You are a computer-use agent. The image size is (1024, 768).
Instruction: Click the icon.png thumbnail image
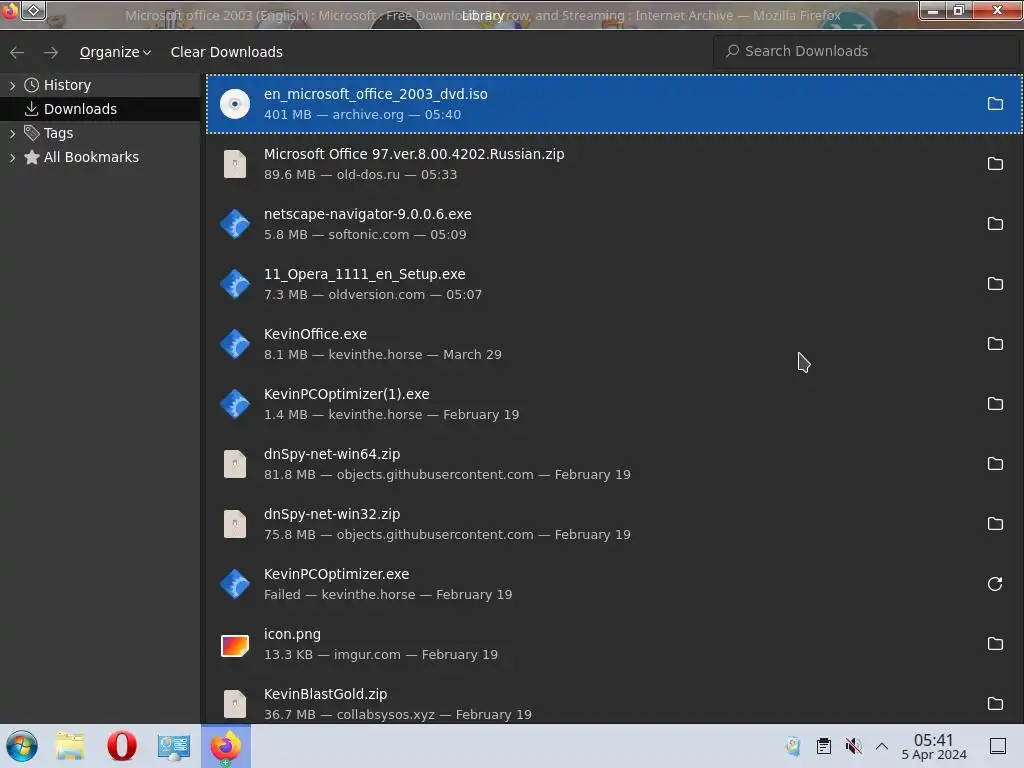click(x=234, y=645)
